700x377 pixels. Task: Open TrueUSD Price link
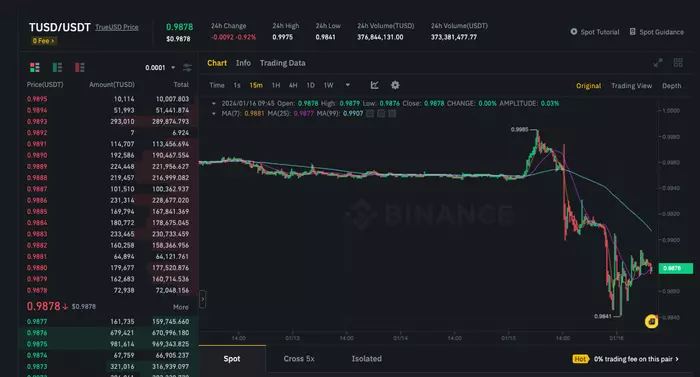(x=117, y=27)
